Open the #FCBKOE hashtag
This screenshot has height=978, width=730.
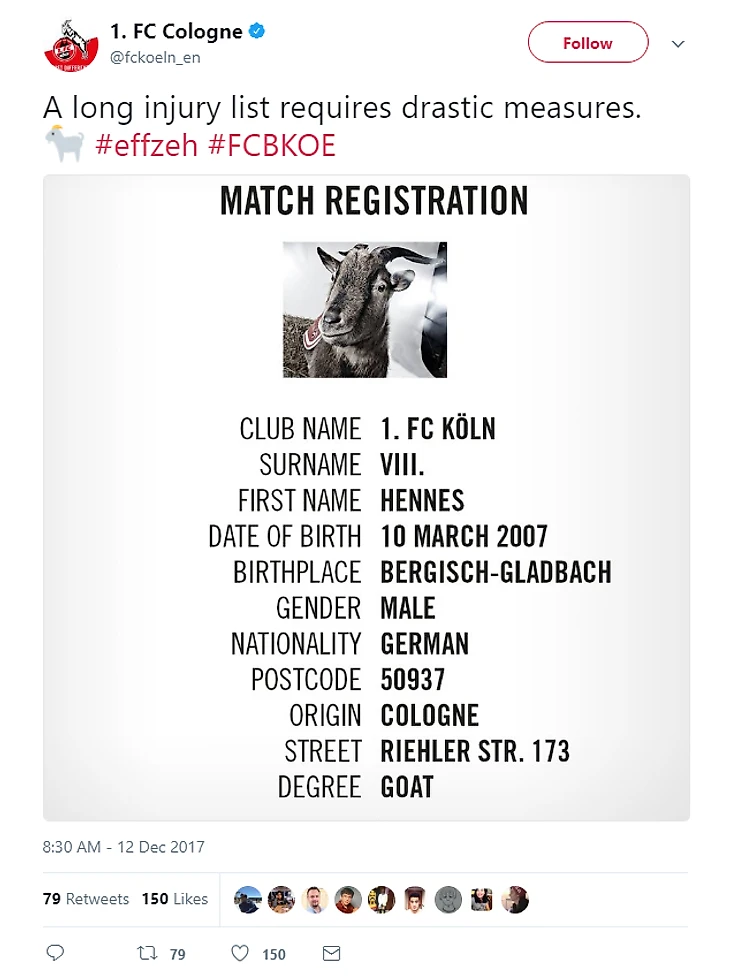coord(272,146)
